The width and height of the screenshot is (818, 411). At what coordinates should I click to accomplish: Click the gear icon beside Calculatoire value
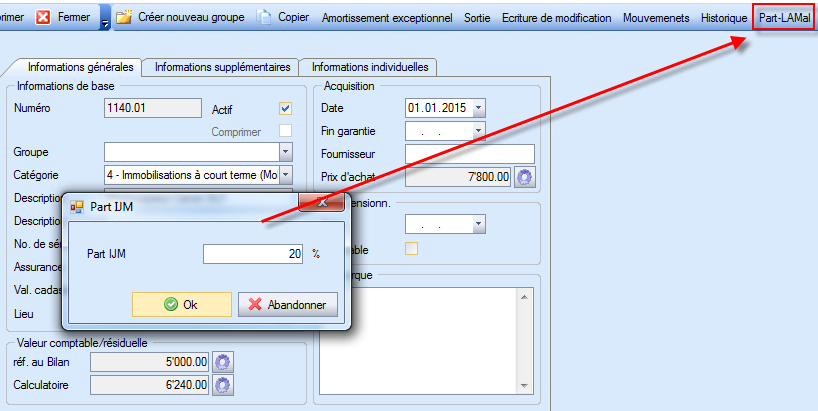click(223, 385)
